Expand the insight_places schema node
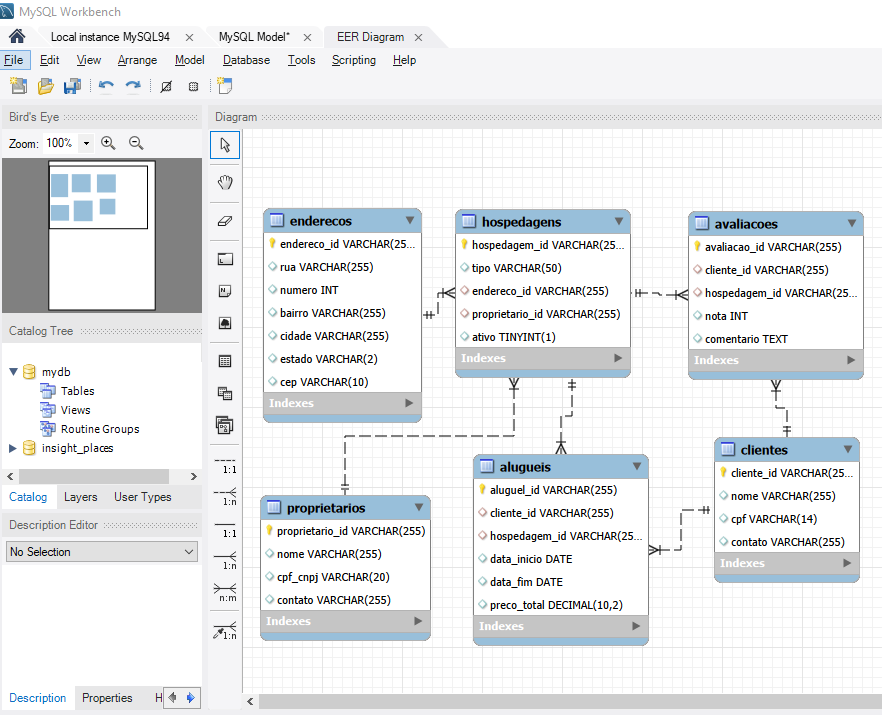This screenshot has width=882, height=715. pyautogui.click(x=13, y=448)
